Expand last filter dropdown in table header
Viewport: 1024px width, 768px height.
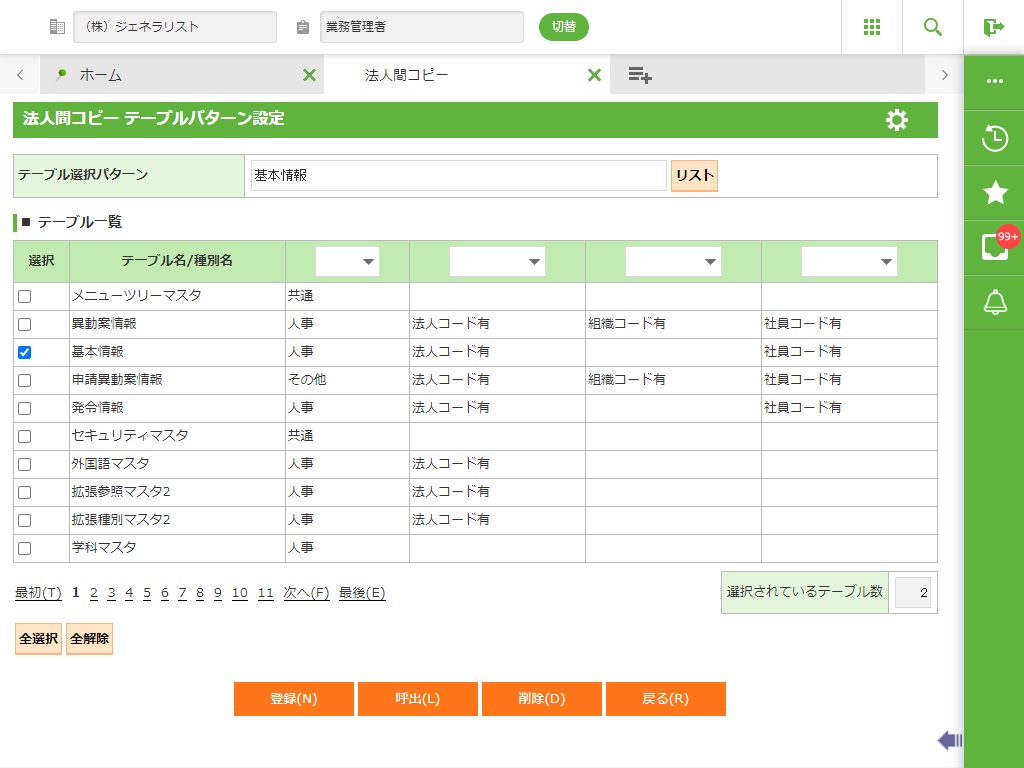pos(849,262)
